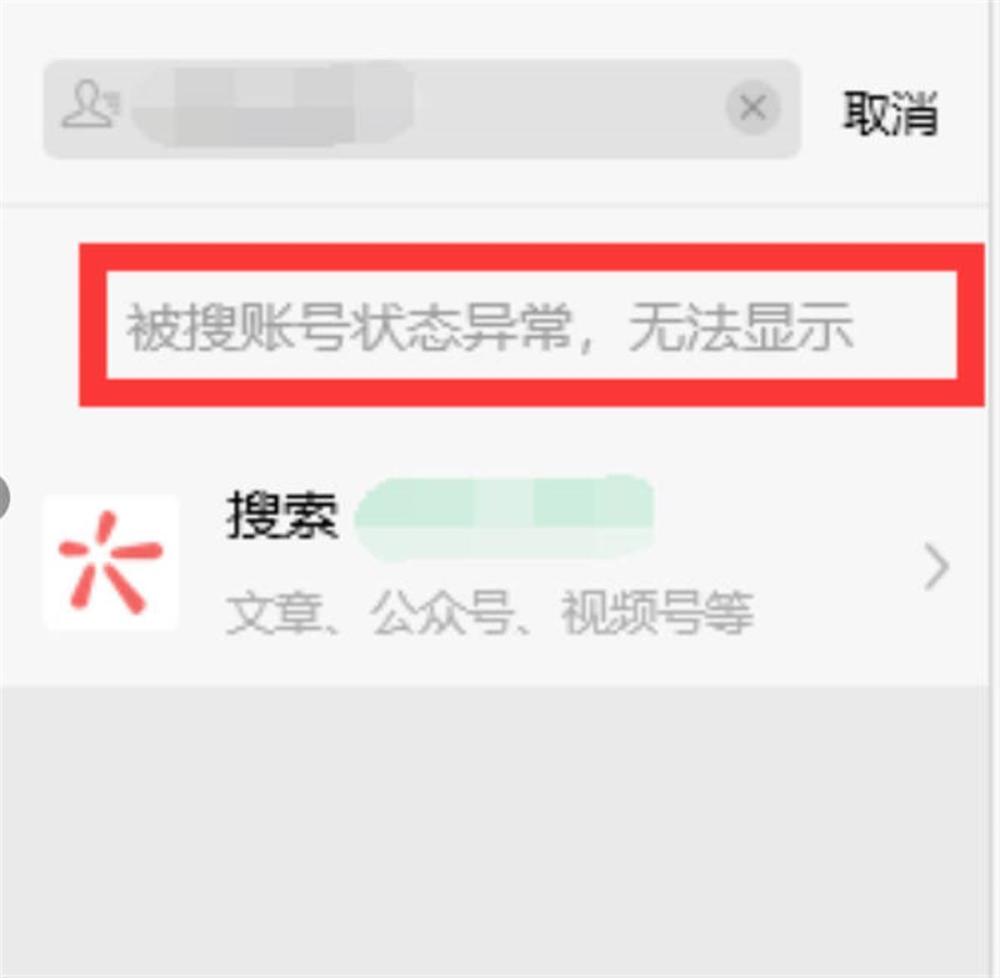Click the gray half-circle at the left edge

[4, 497]
